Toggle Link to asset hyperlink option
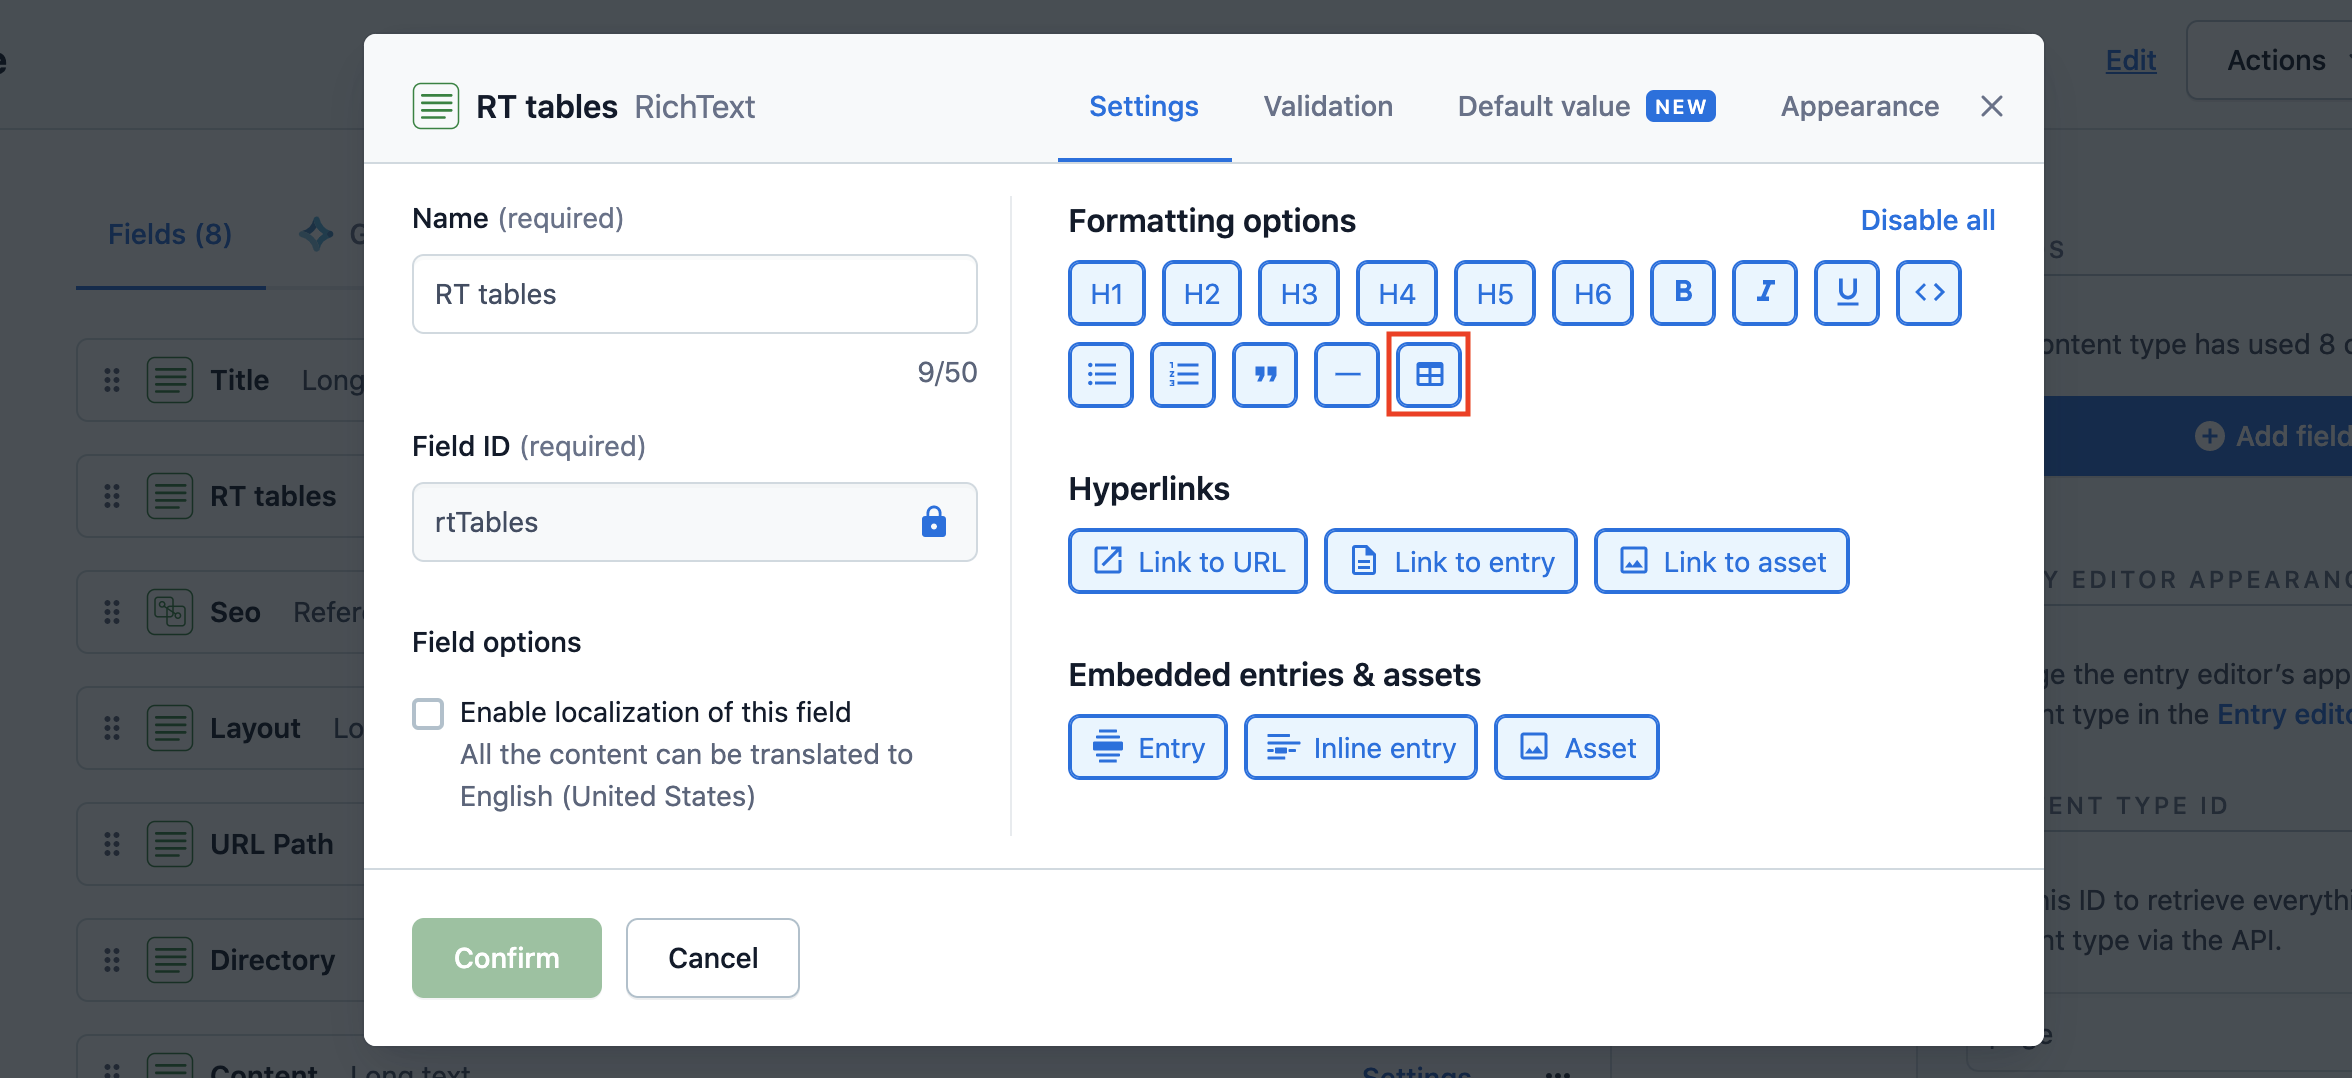The height and width of the screenshot is (1078, 2352). (x=1722, y=561)
